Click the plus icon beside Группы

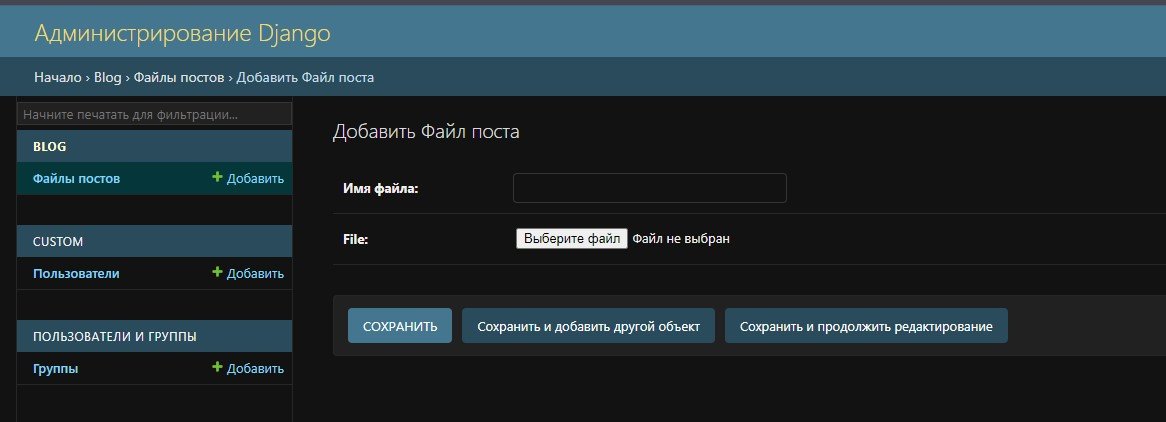click(x=217, y=367)
